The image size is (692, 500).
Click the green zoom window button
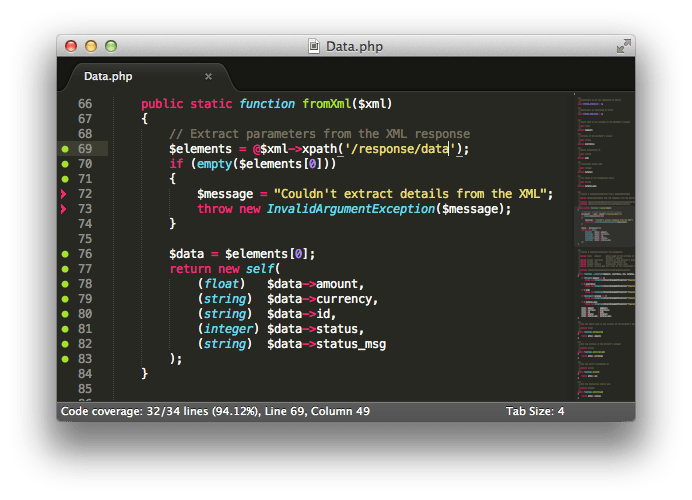[x=111, y=46]
